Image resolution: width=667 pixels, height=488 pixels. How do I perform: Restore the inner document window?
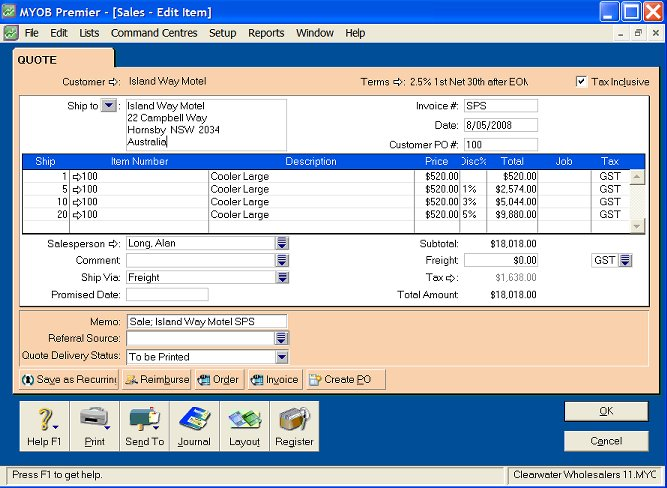[638, 33]
